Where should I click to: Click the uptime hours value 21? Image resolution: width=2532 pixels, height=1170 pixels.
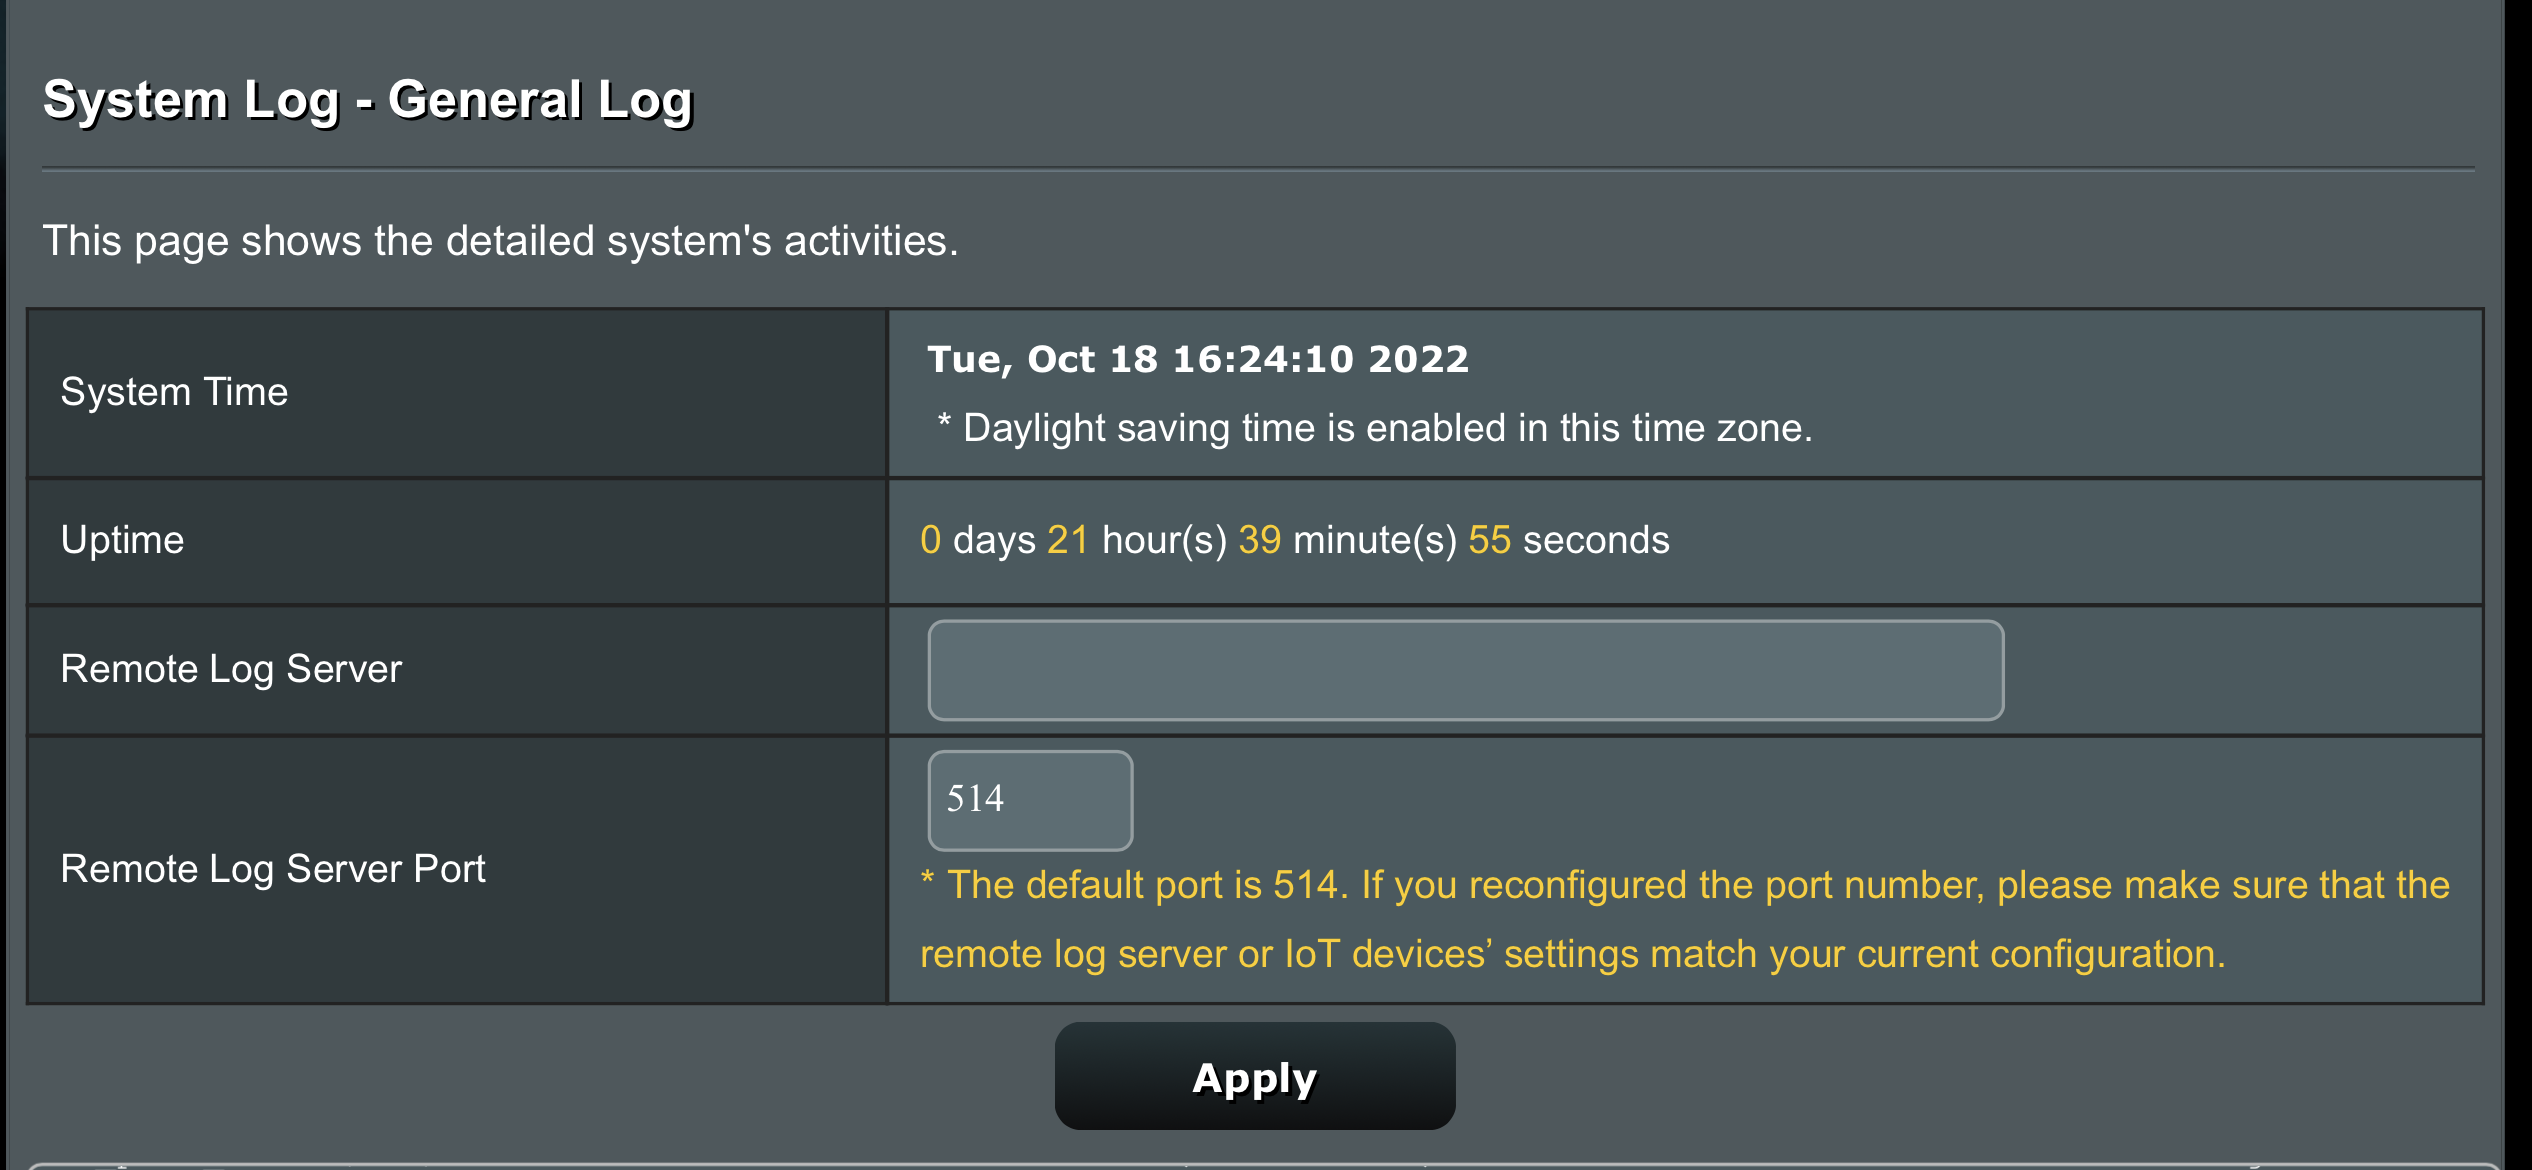(x=1067, y=540)
